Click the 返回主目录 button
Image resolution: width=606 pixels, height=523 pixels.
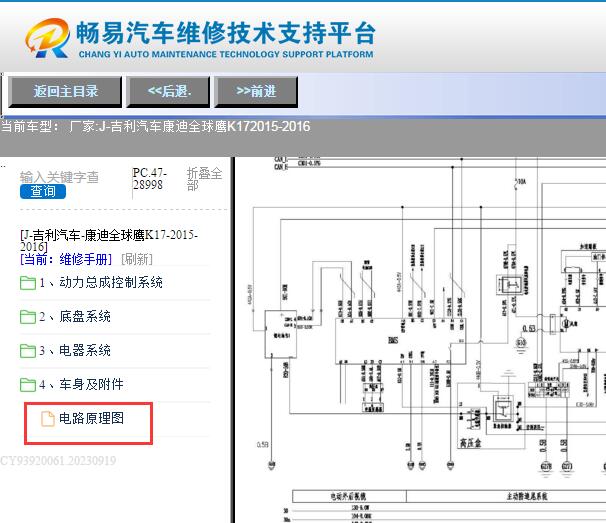point(65,92)
